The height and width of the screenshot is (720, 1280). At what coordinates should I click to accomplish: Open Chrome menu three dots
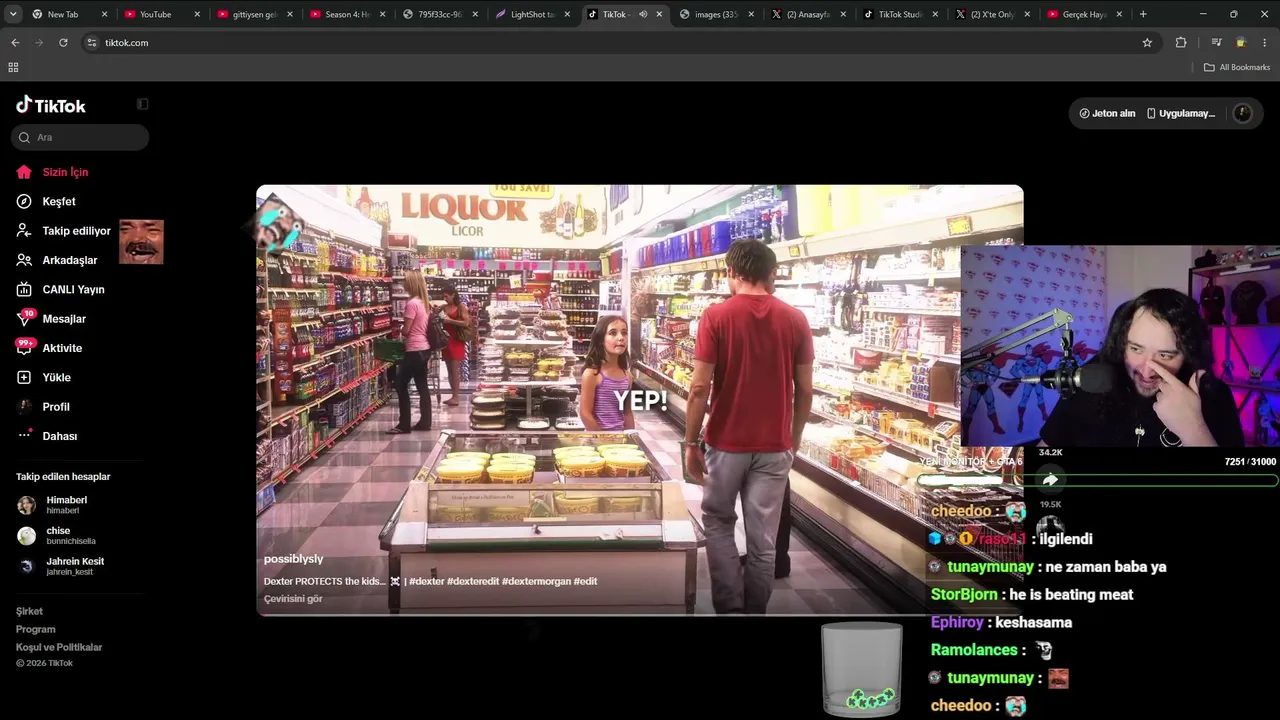[1265, 42]
